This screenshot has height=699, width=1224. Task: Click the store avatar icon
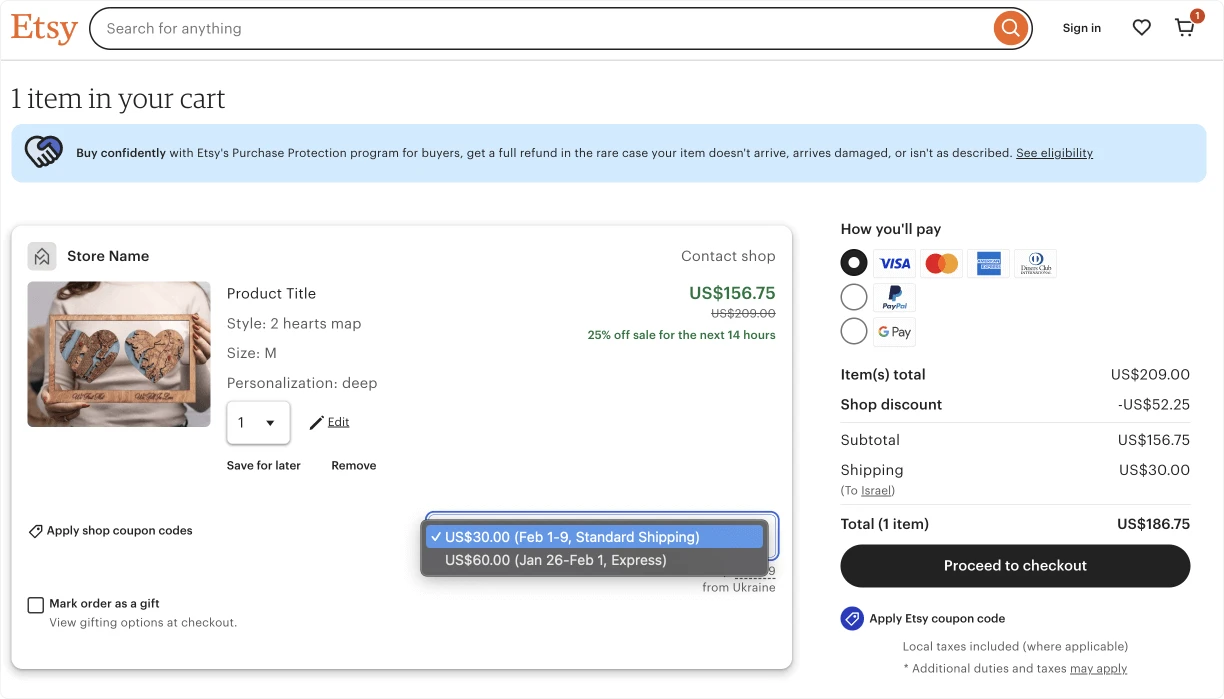click(x=42, y=256)
